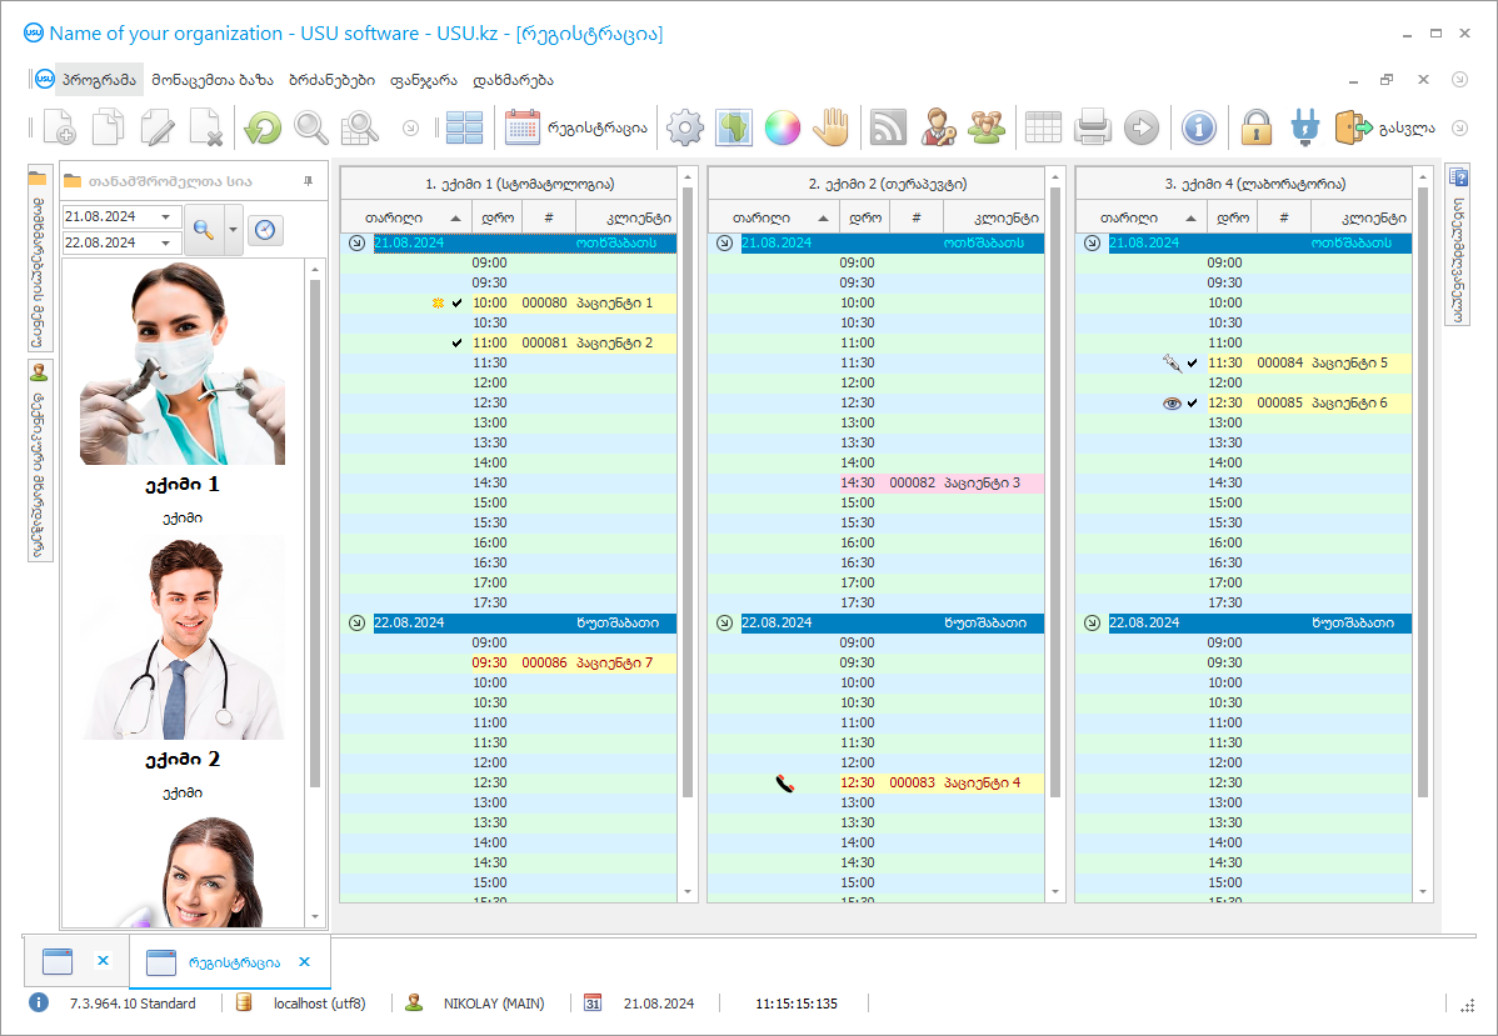1498x1036 pixels.
Task: Click the syringe icon on 000084 row
Action: (1172, 363)
